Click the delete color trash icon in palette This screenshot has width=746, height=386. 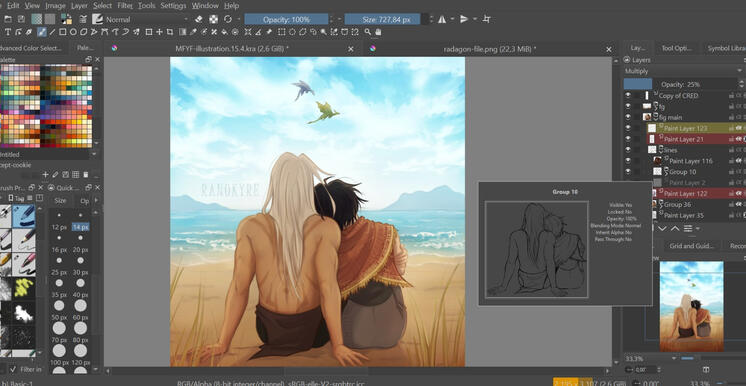85,175
